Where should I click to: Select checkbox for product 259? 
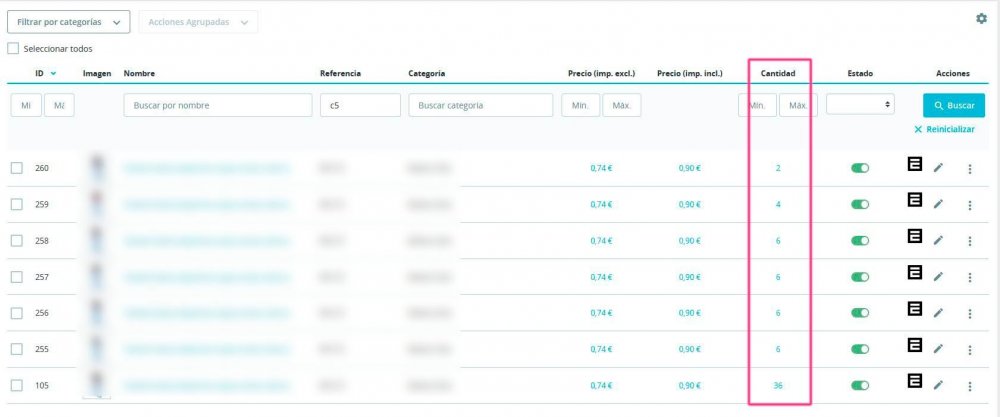(17, 205)
